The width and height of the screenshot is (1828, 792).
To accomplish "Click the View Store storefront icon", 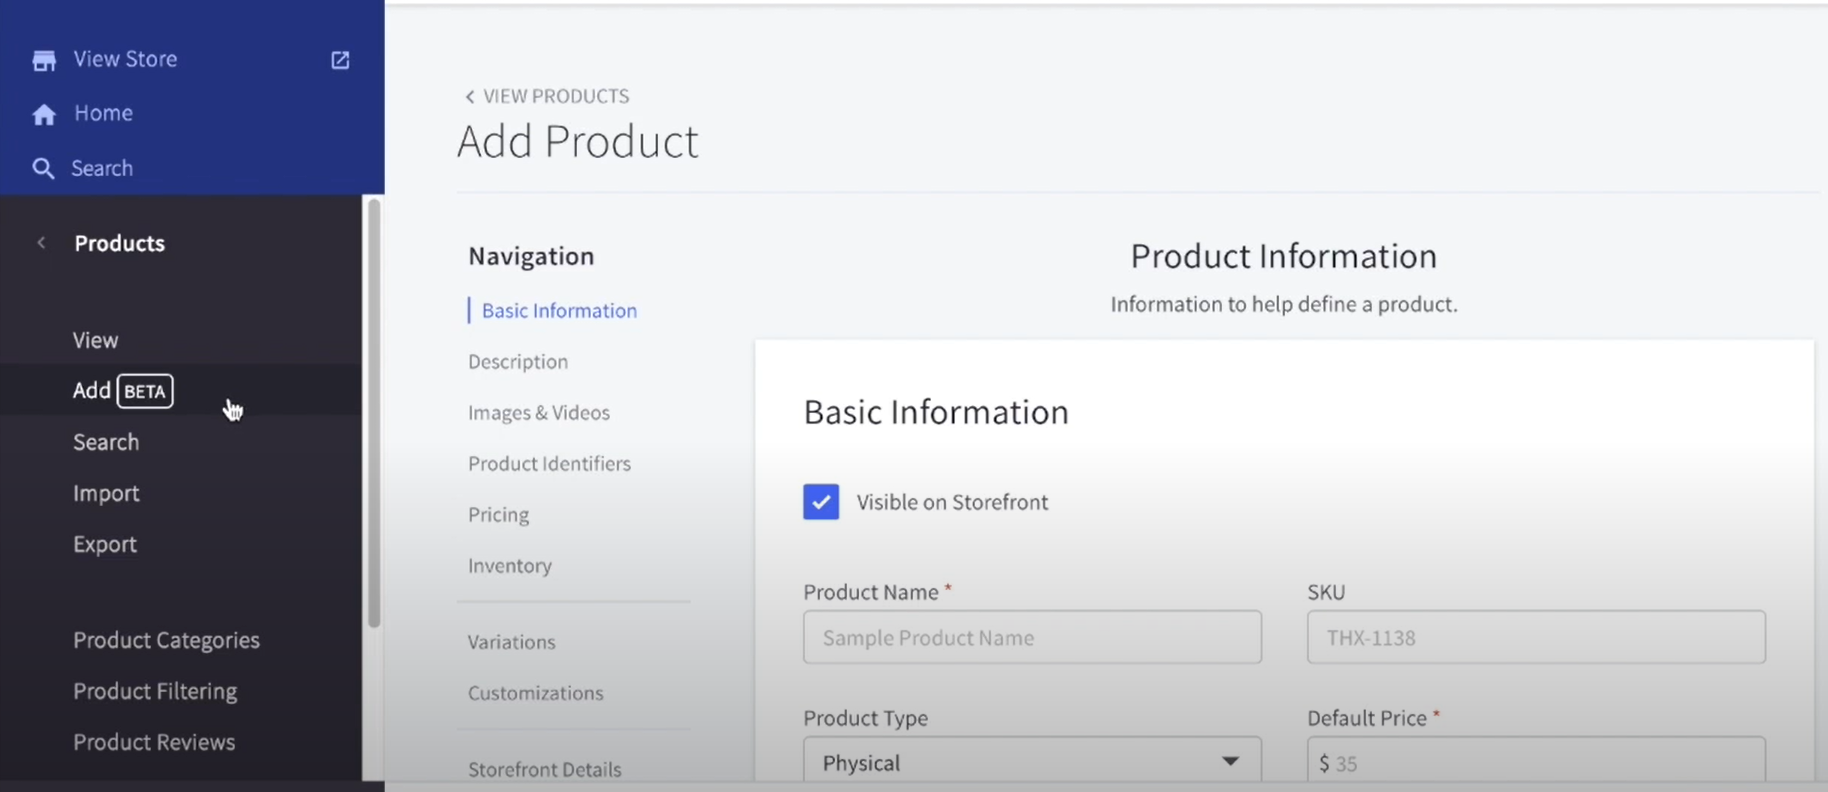I will [x=44, y=60].
